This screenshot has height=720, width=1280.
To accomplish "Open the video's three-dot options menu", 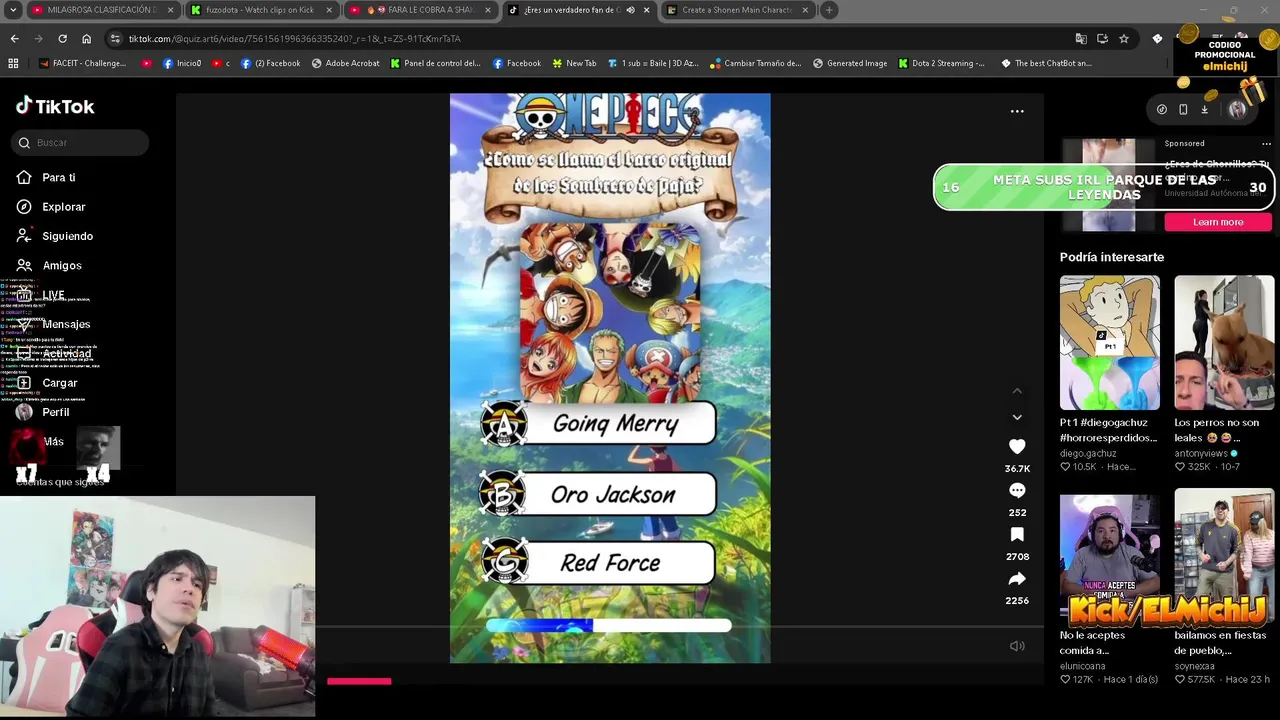I will point(1017,111).
